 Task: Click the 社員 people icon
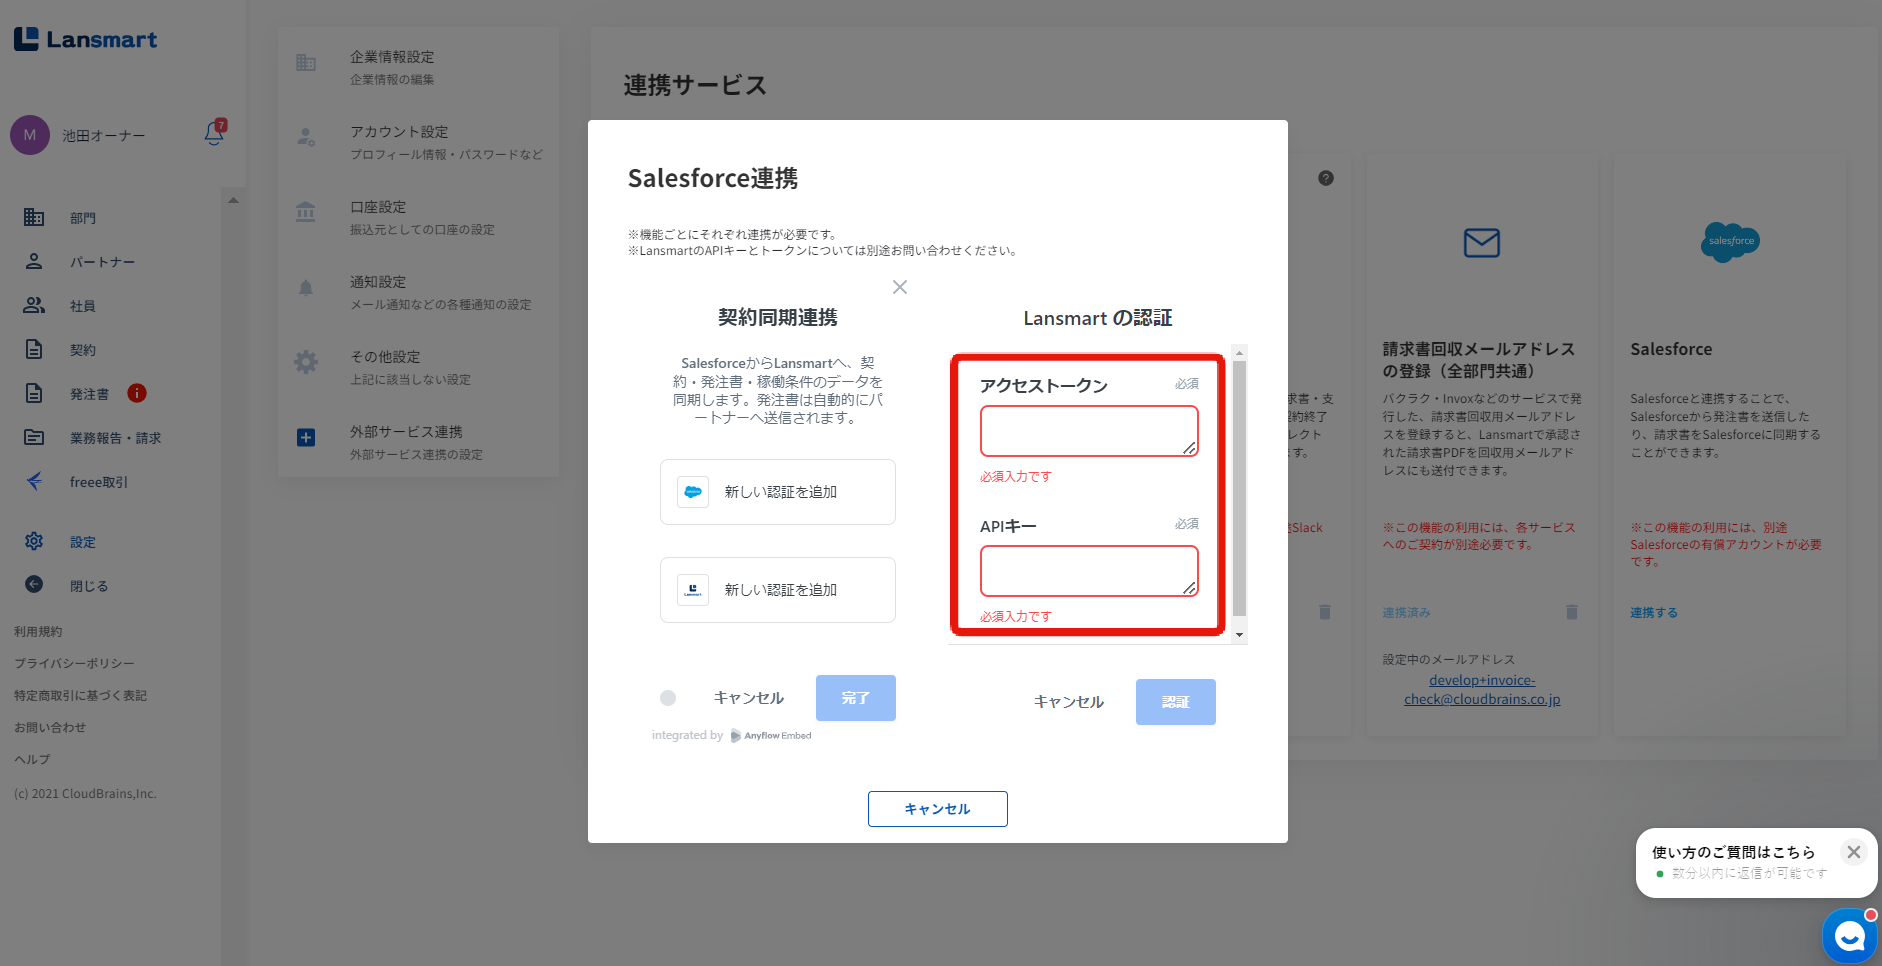click(x=34, y=305)
